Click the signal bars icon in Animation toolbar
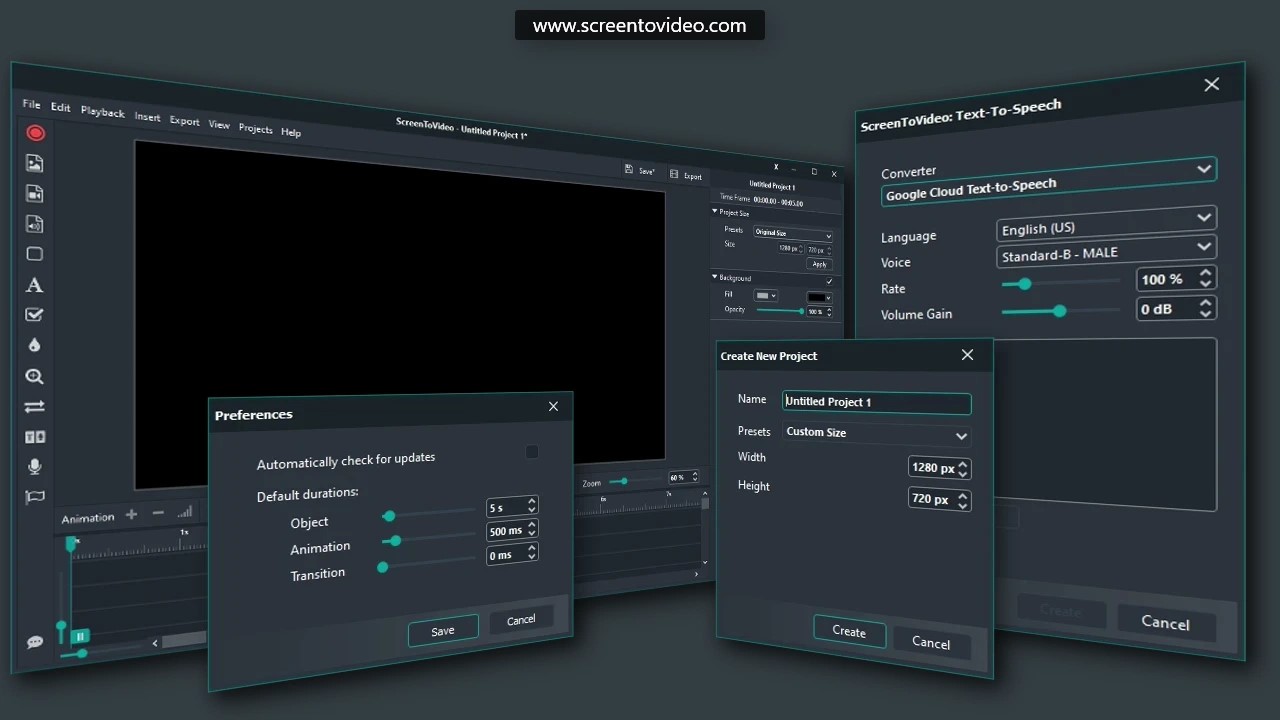This screenshot has width=1280, height=720. coord(184,511)
